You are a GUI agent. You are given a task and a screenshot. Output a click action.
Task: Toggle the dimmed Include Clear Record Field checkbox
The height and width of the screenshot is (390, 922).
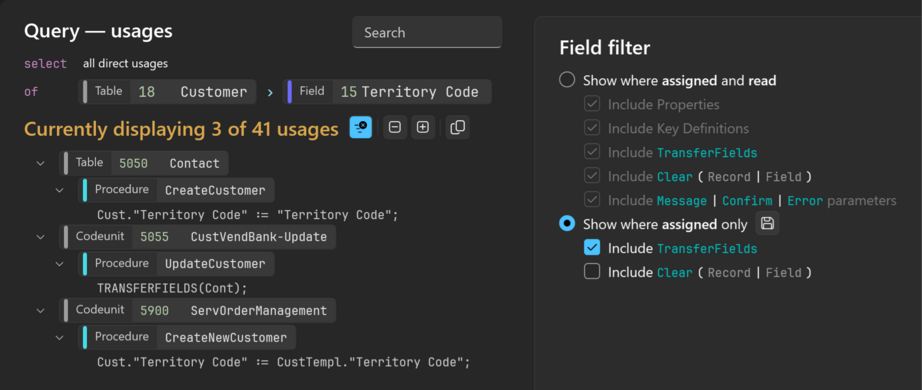point(592,176)
